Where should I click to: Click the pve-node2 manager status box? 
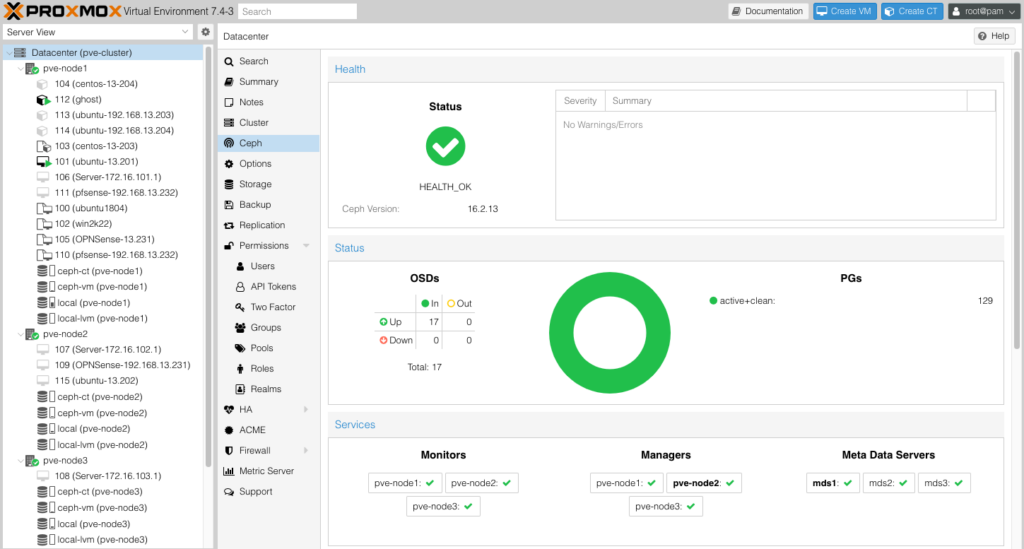tap(704, 483)
